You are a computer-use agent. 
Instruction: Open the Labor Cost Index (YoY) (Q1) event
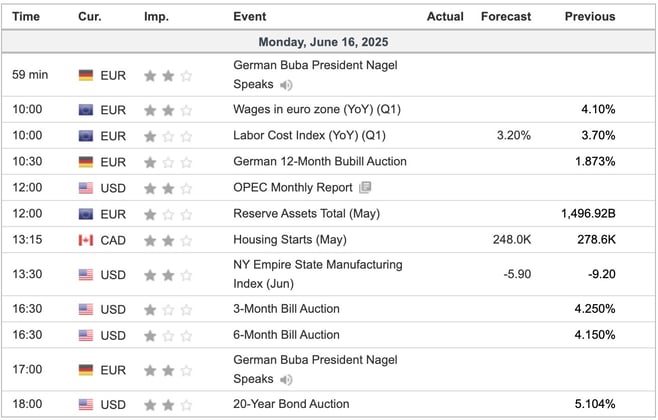309,136
